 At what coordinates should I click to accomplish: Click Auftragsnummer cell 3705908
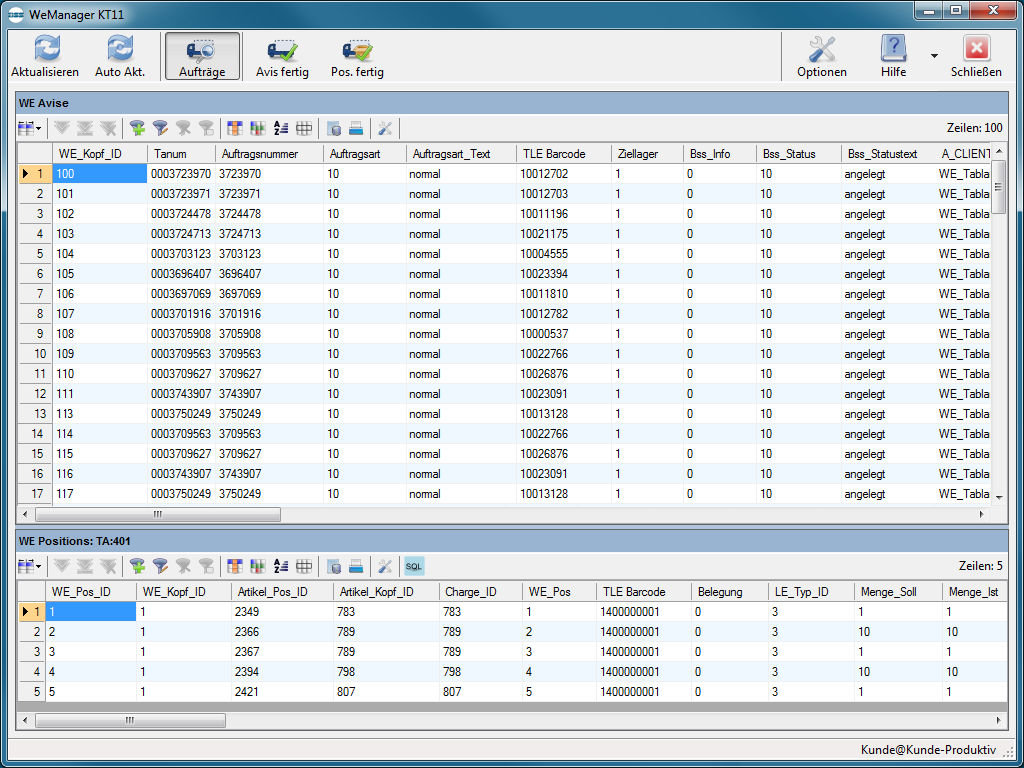pos(269,334)
